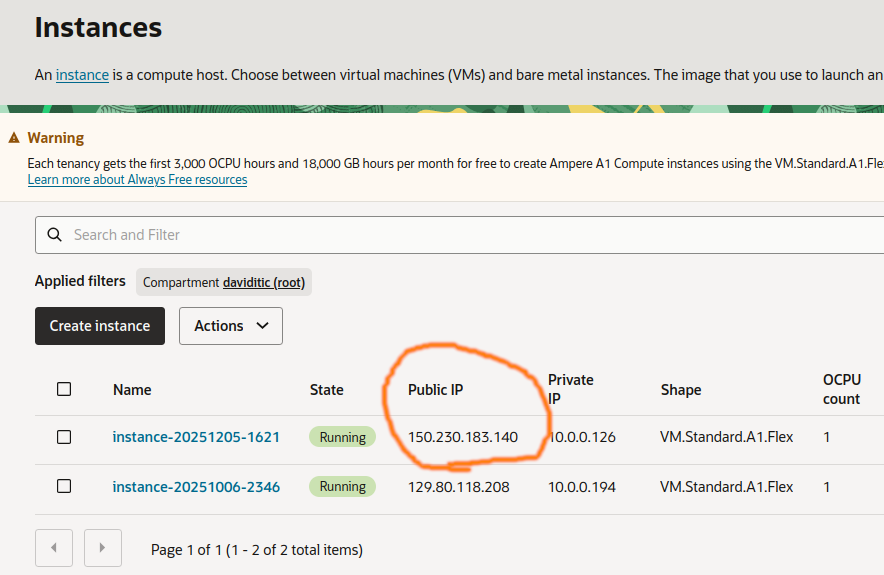The width and height of the screenshot is (884, 575).
Task: Open the Compartment daviditic (root) filter
Action: coord(224,282)
